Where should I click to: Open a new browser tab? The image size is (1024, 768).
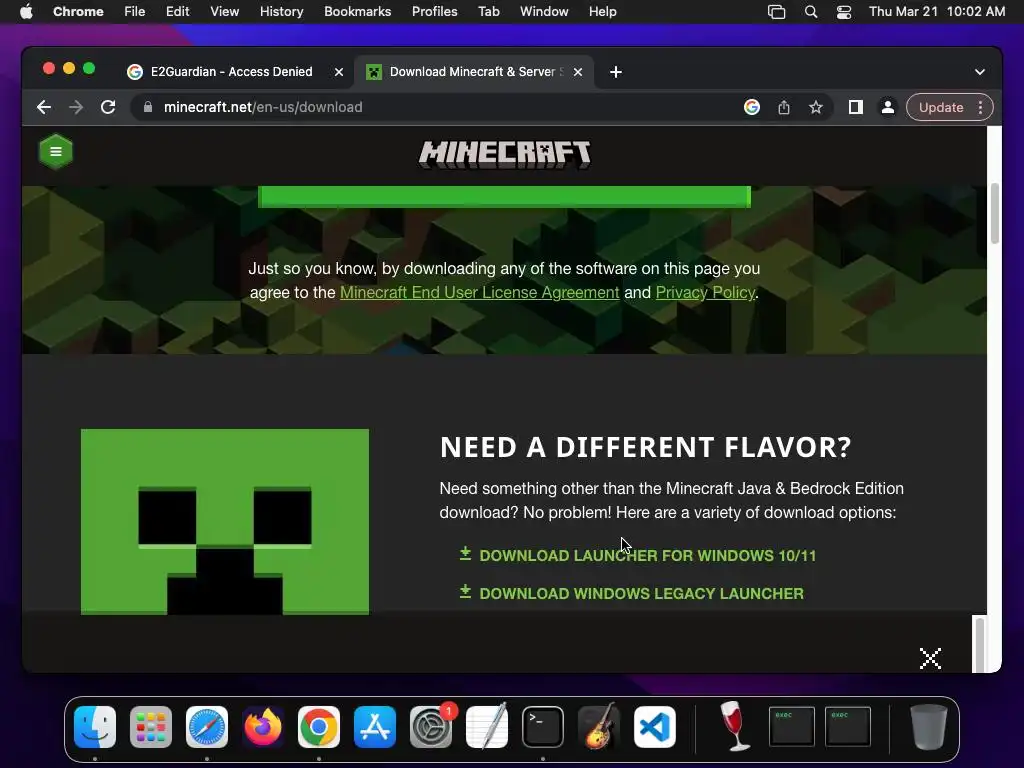tap(616, 72)
